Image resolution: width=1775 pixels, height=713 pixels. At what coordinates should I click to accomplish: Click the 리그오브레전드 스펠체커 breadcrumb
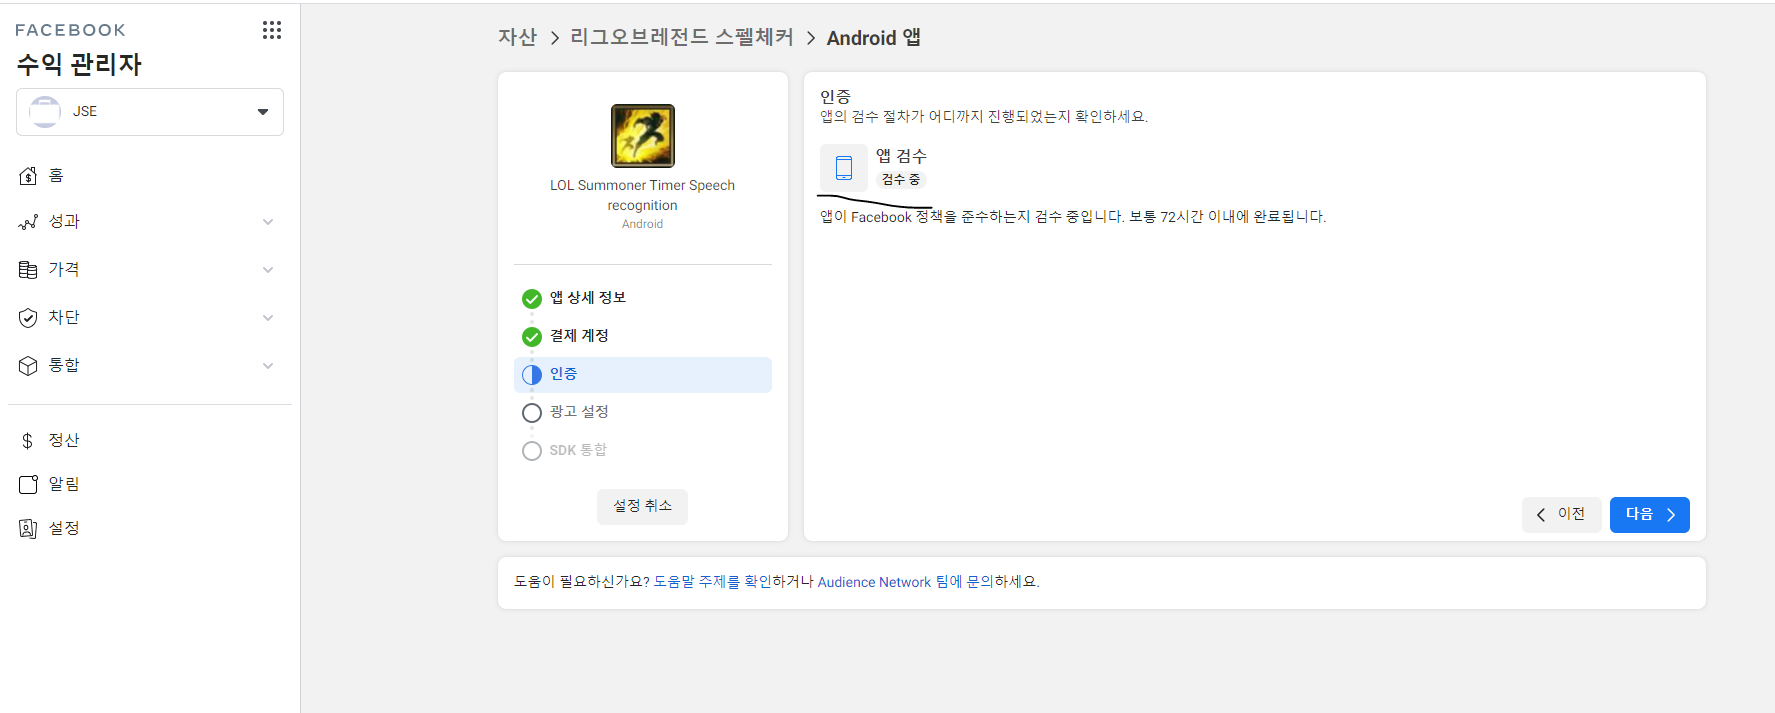coord(682,38)
